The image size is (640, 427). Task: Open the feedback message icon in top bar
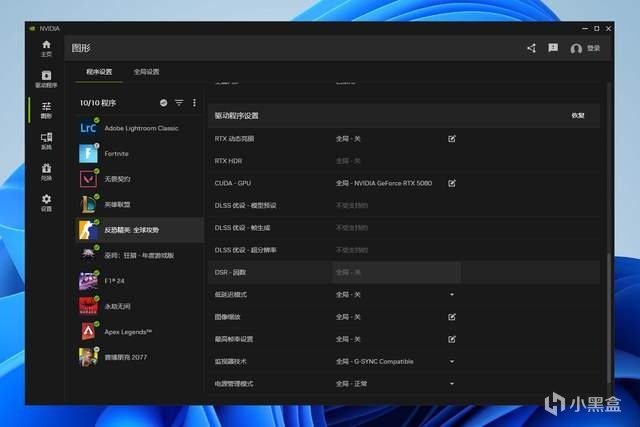pyautogui.click(x=553, y=48)
